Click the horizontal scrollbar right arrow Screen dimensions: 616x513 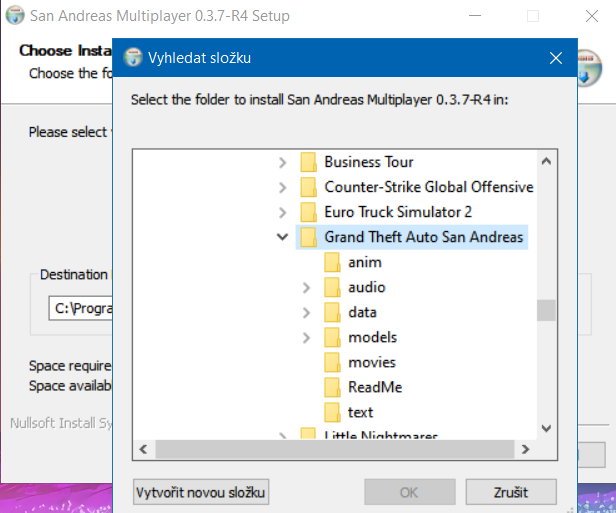525,449
